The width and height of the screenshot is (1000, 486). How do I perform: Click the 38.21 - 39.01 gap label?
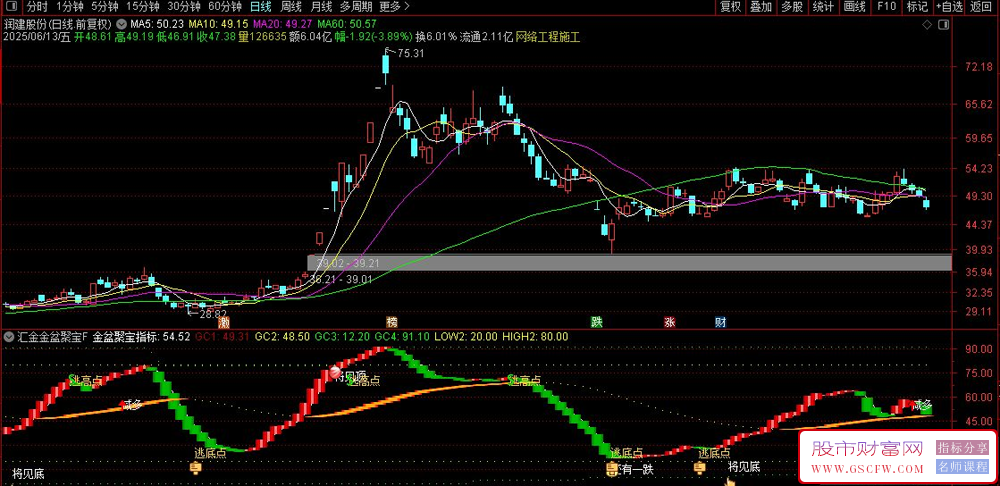[340, 279]
